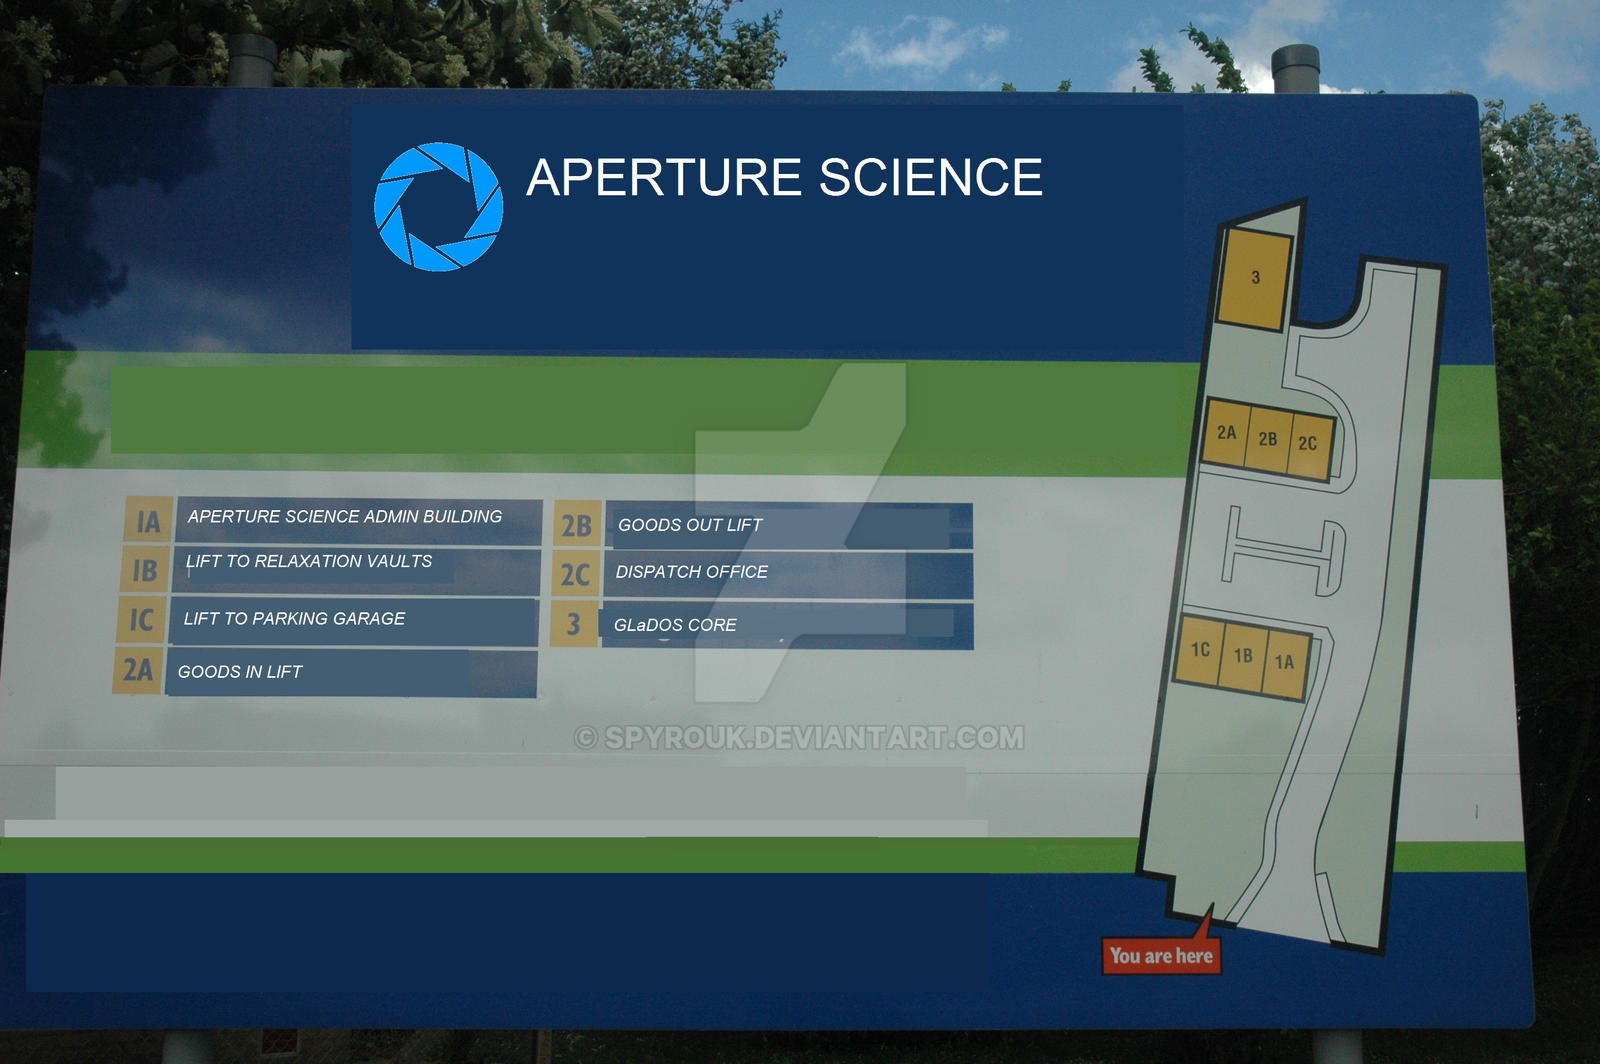Image resolution: width=1600 pixels, height=1064 pixels.
Task: Click the Aperture Science shutter logo
Action: tap(438, 207)
